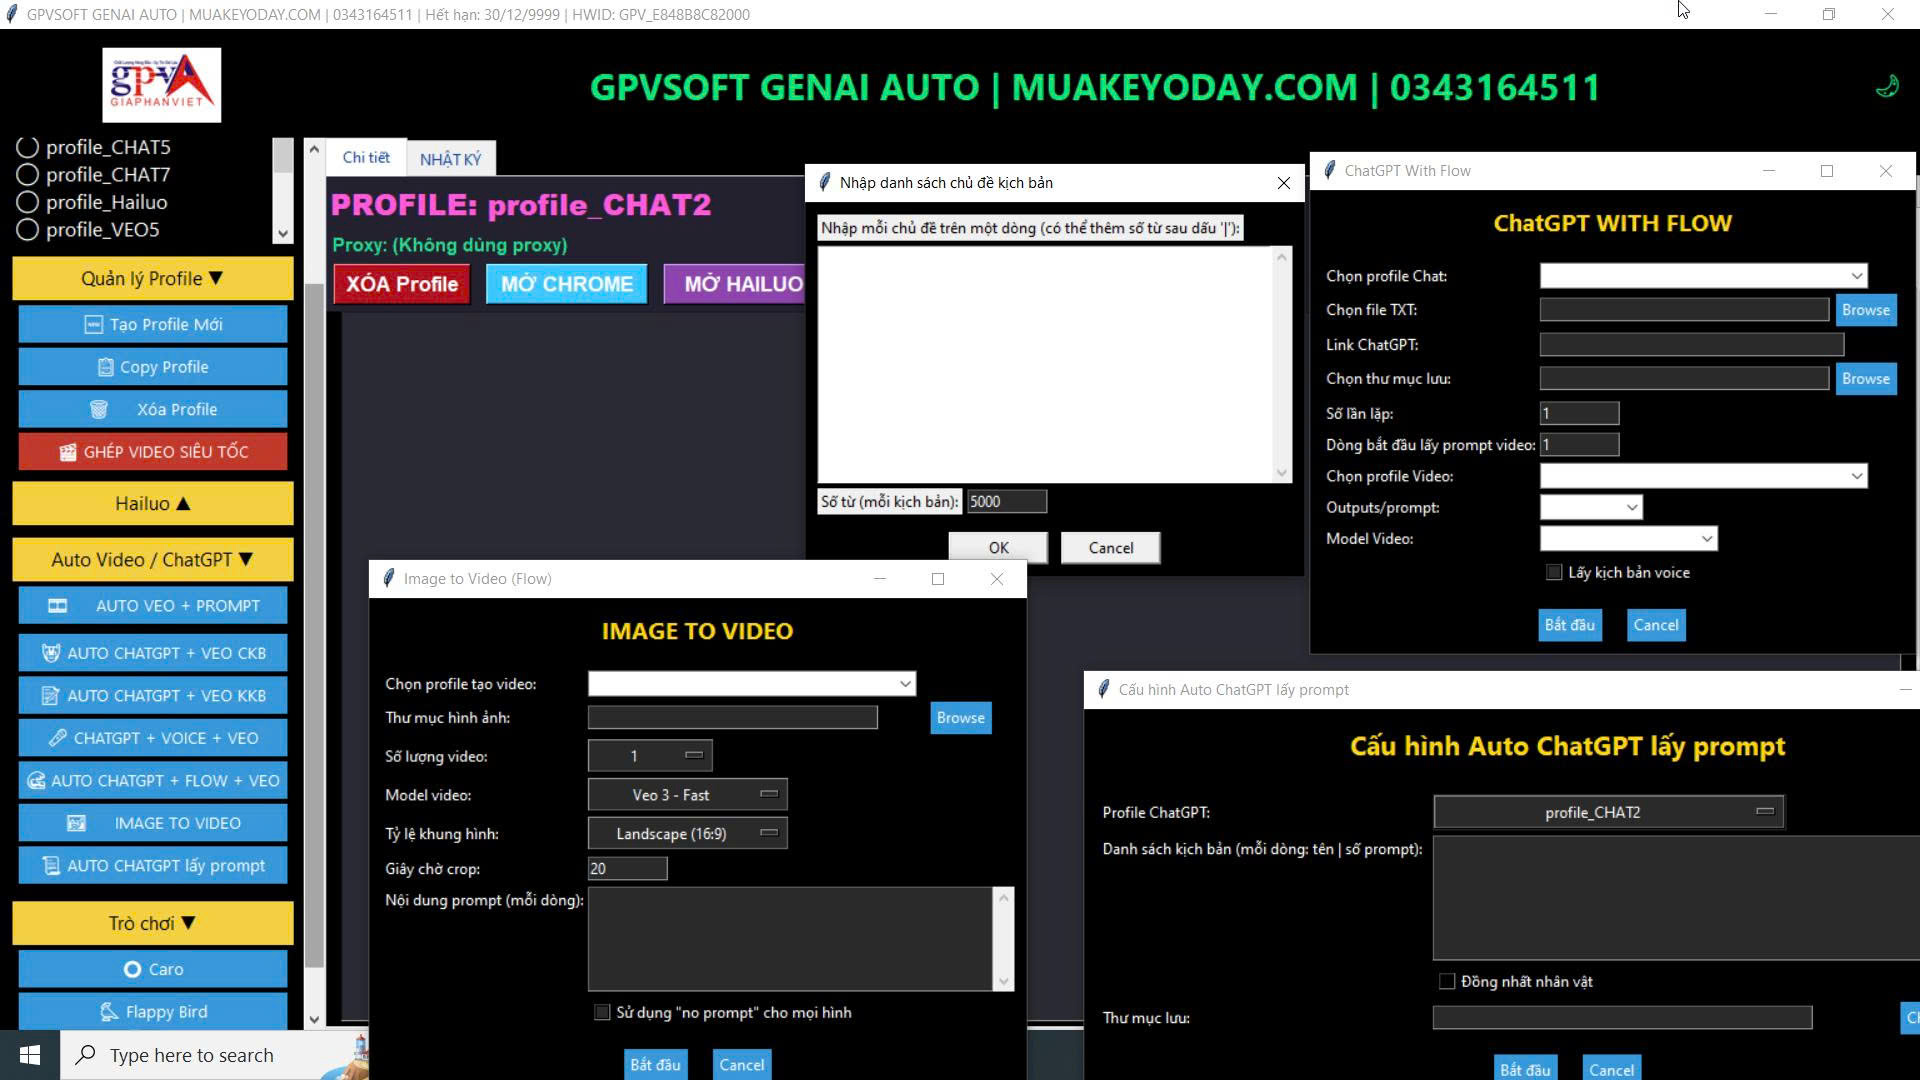Click the CHATGPT + VOICE + VEO icon

click(x=58, y=738)
